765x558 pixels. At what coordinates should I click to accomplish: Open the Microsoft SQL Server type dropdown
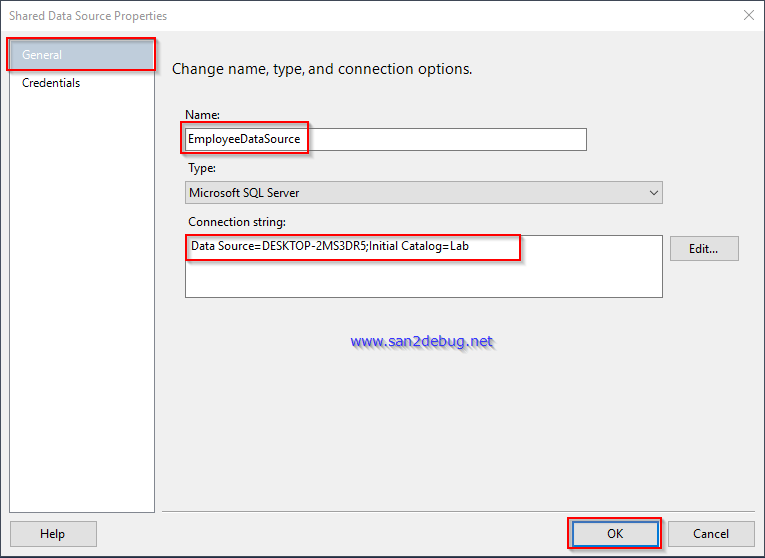click(423, 193)
